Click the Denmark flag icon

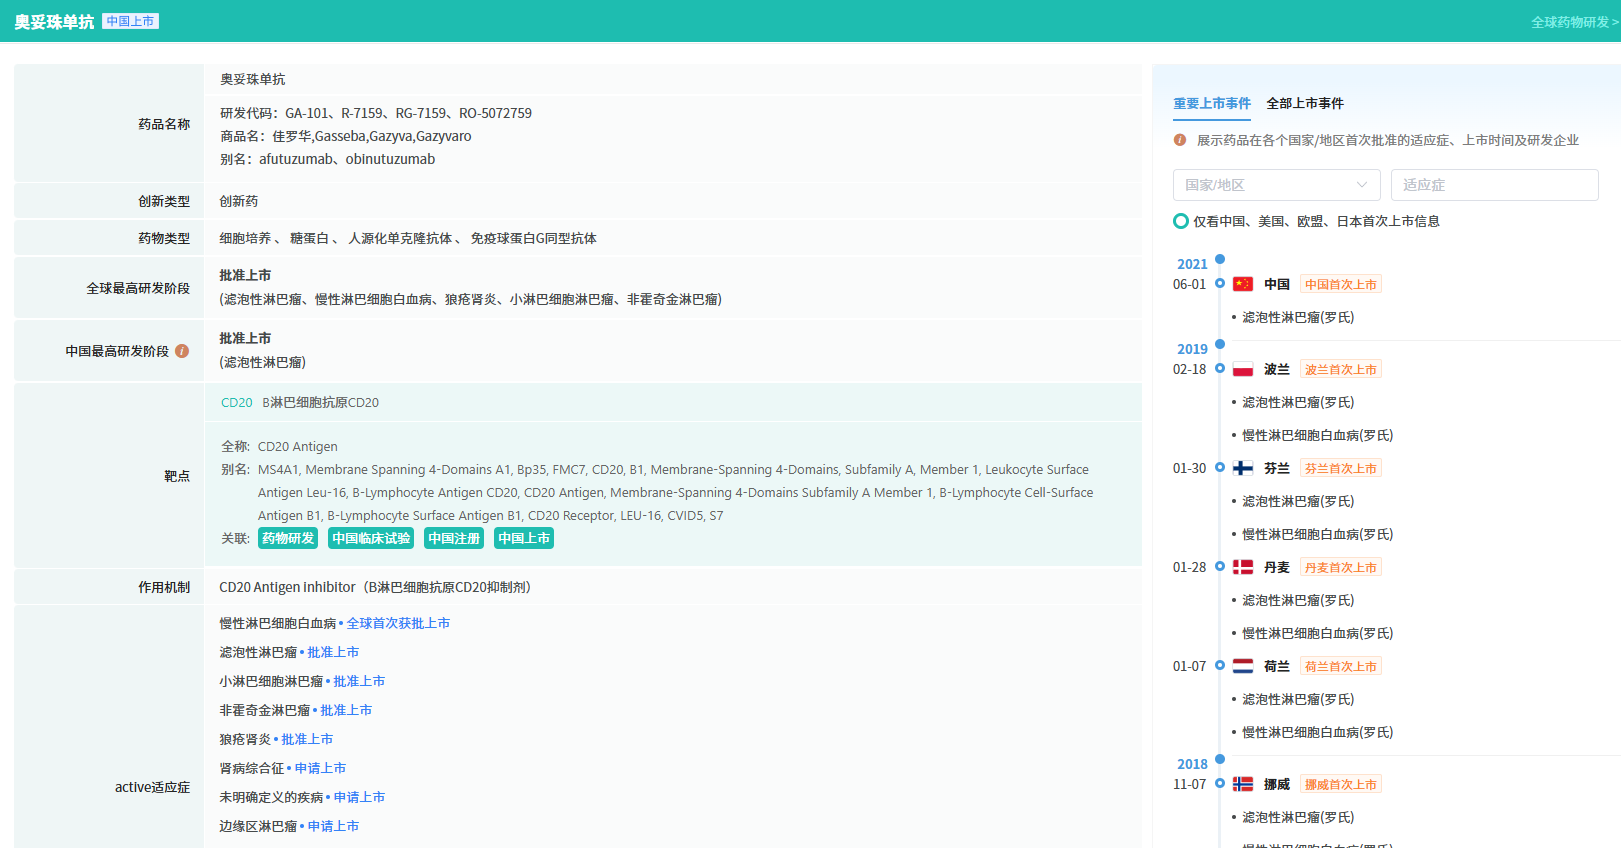(x=1243, y=567)
